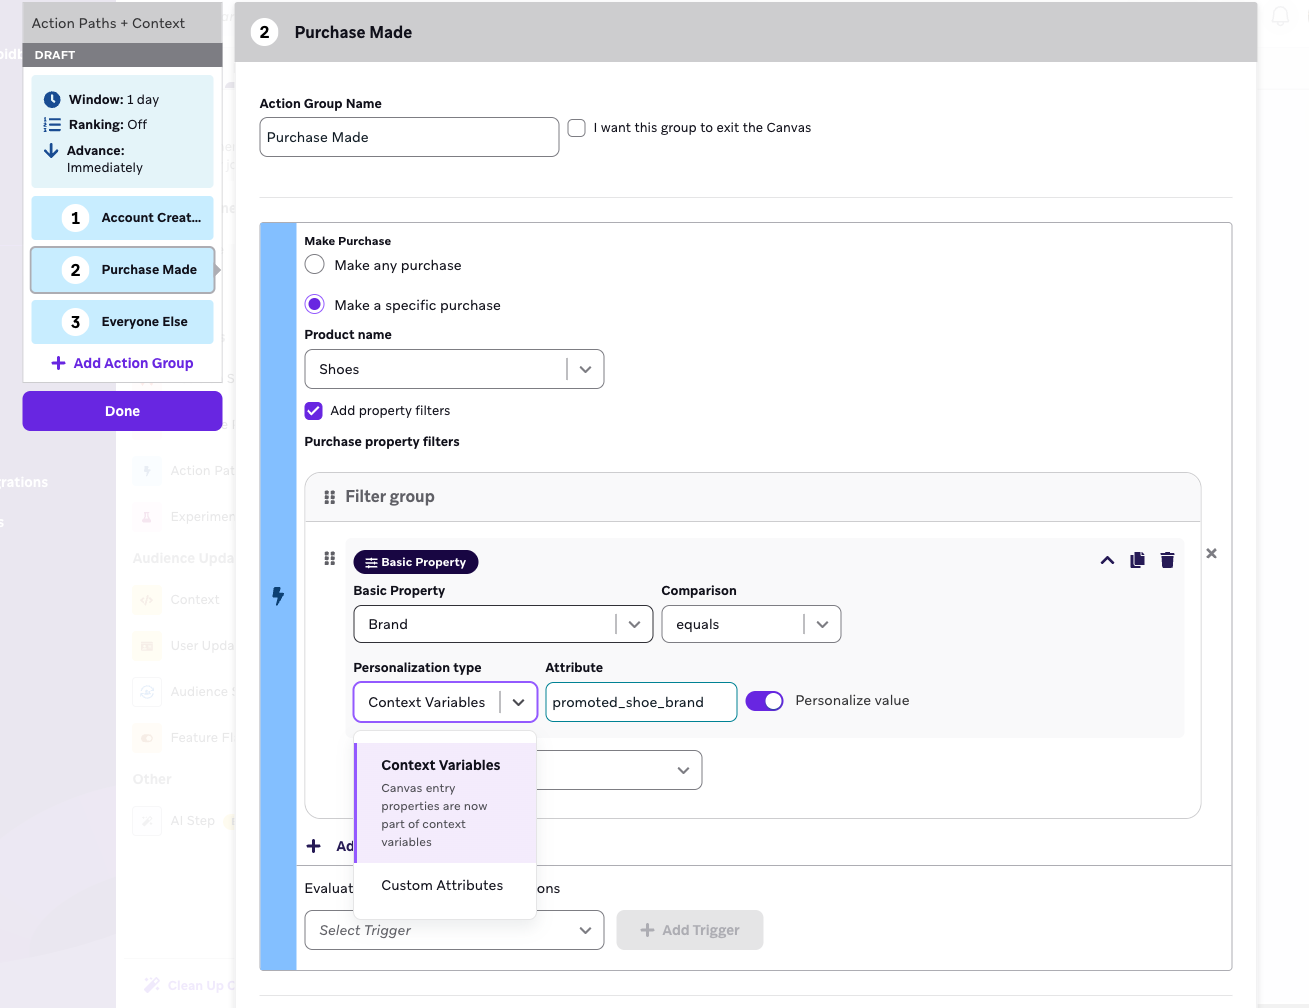Select action group 2 Purchase Made
This screenshot has height=1008, width=1309.
tap(123, 270)
